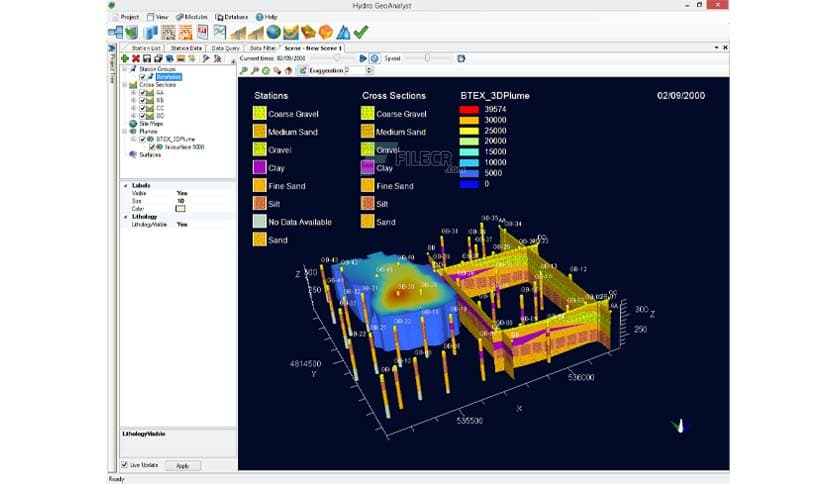
Task: Uncheck the CC cross section checkbox
Action: tap(142, 108)
